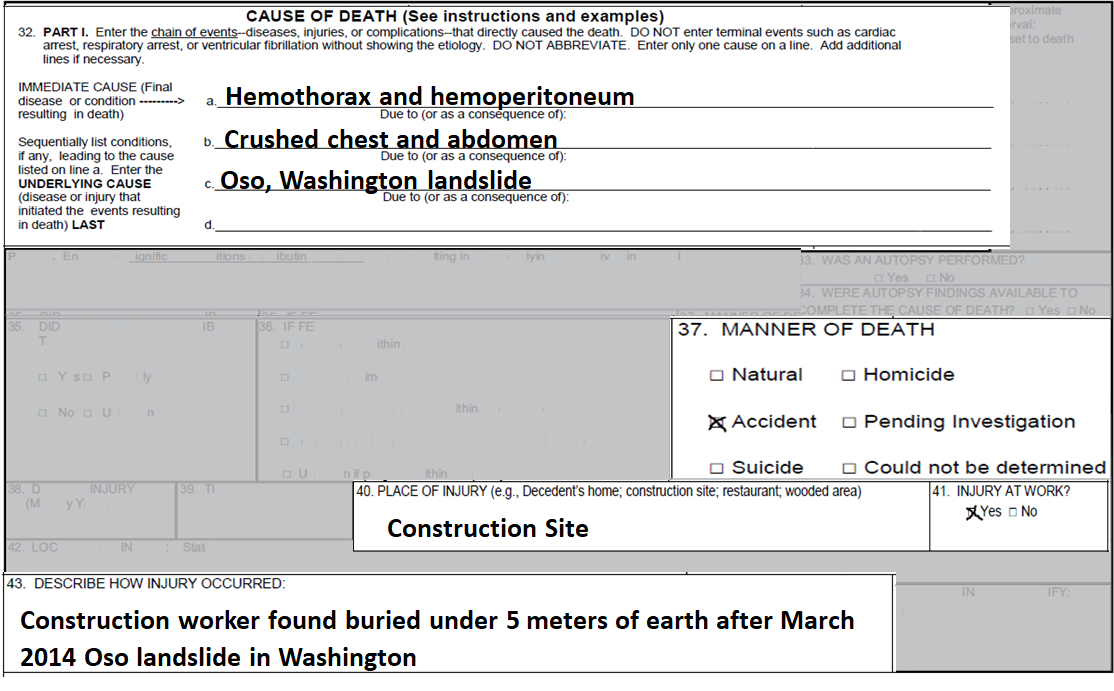Click line b: Crushed chest and abdomen

[390, 139]
